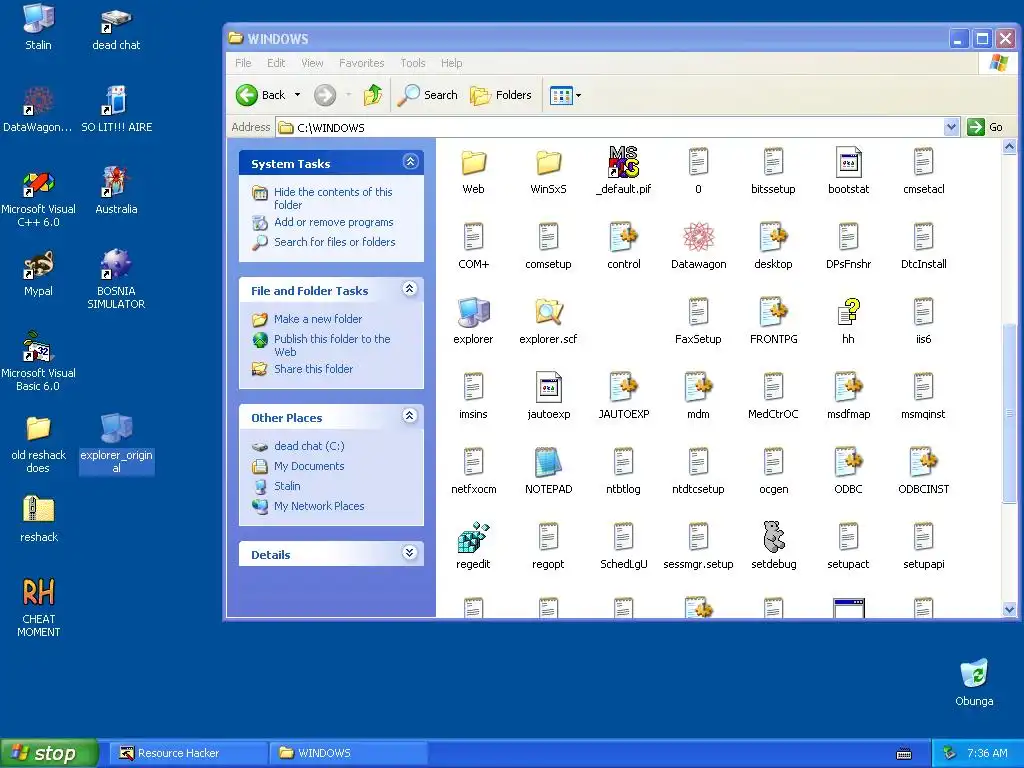Expand the Details panel
The image size is (1024, 768).
[x=410, y=553]
